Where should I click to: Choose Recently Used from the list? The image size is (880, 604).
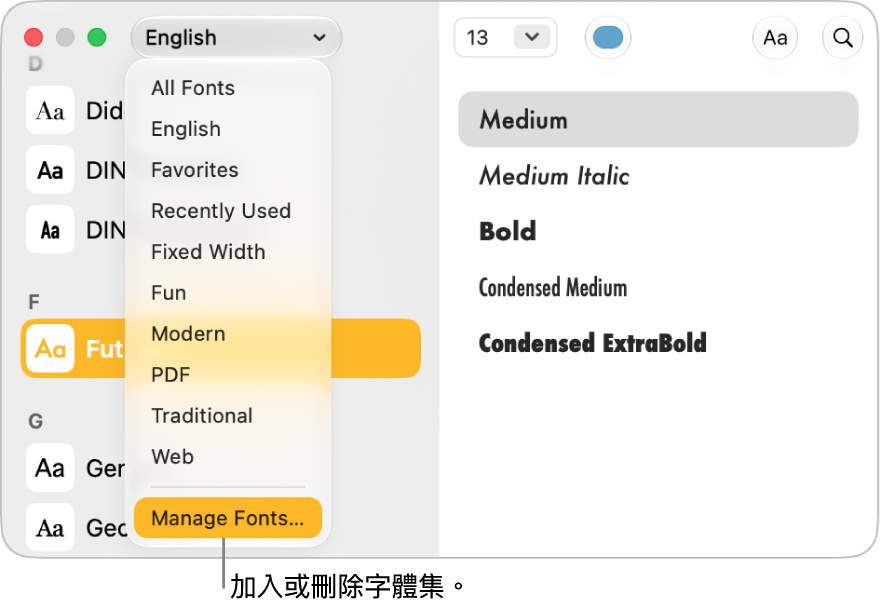[x=221, y=211]
